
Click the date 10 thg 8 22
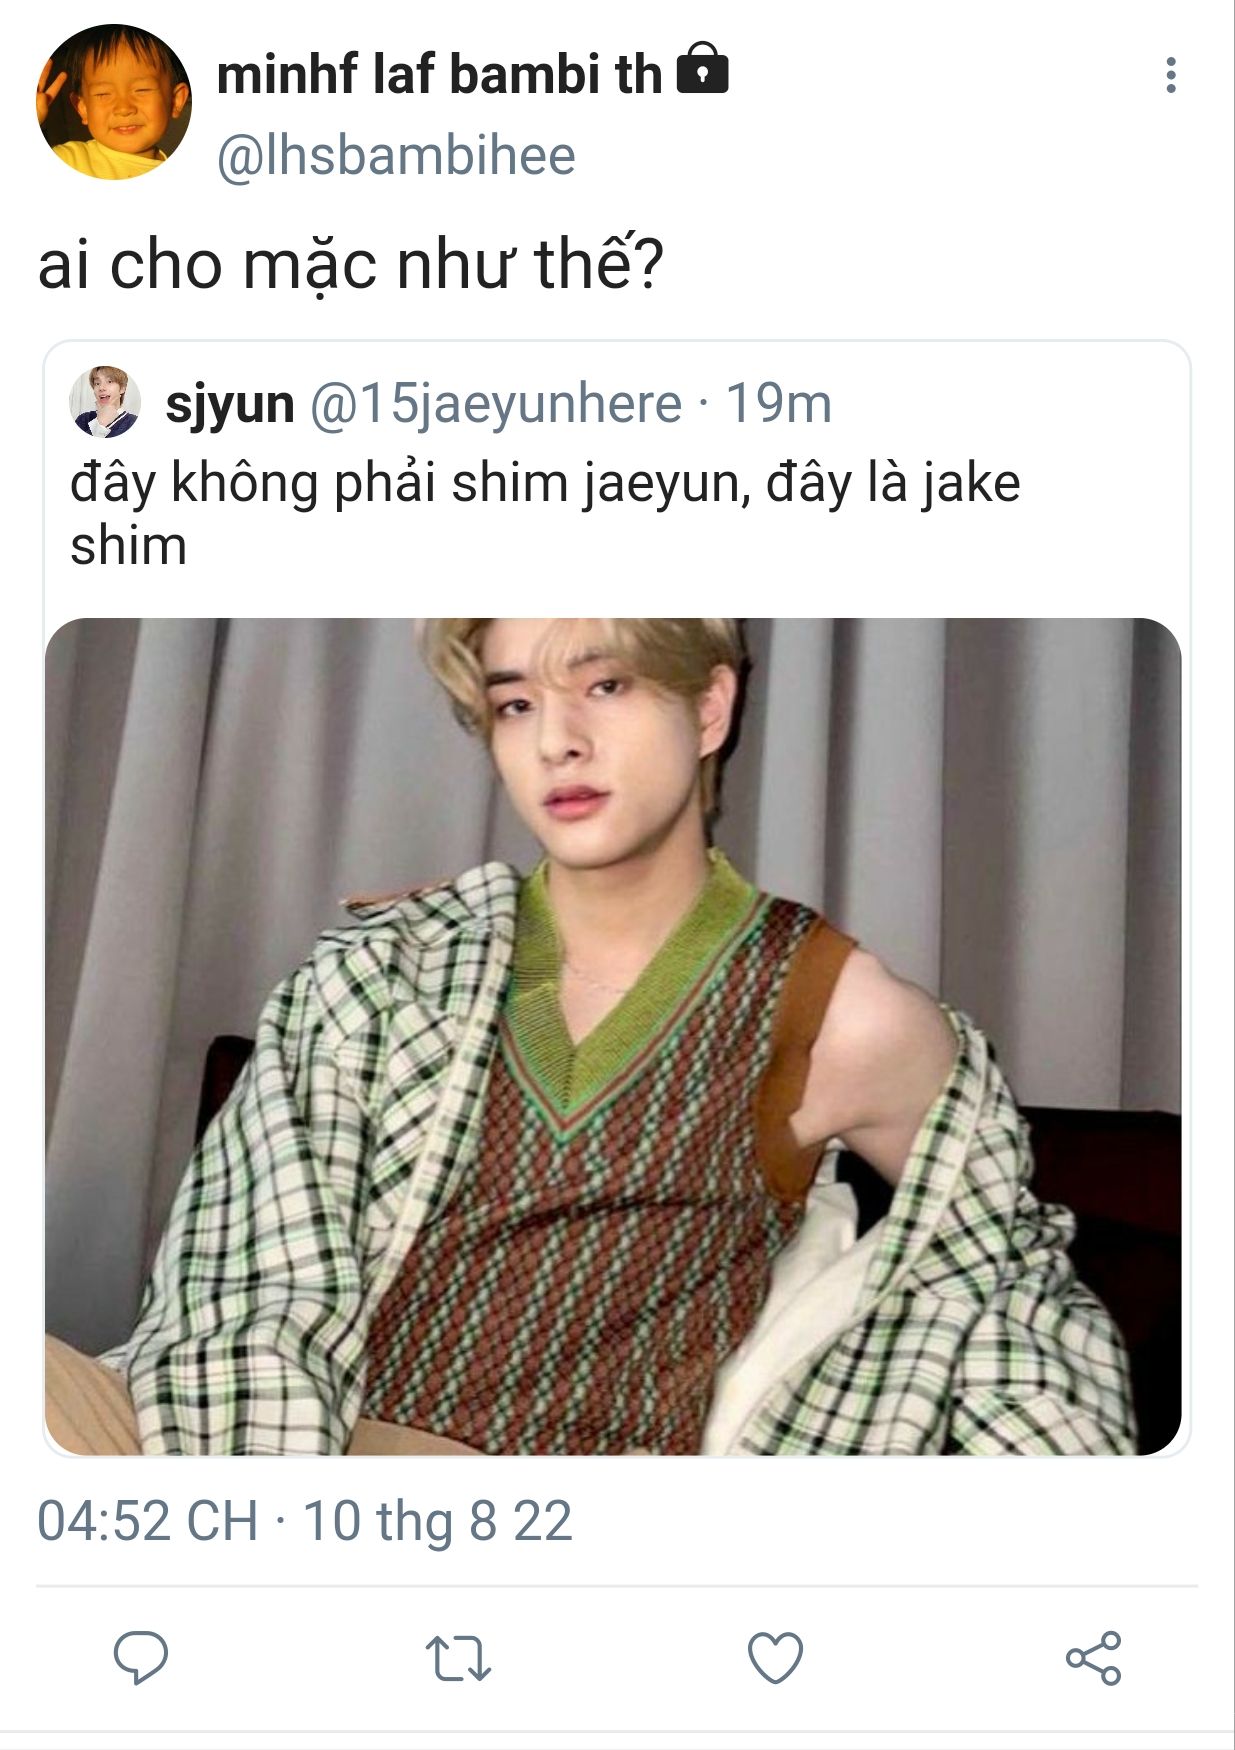[x=437, y=1521]
